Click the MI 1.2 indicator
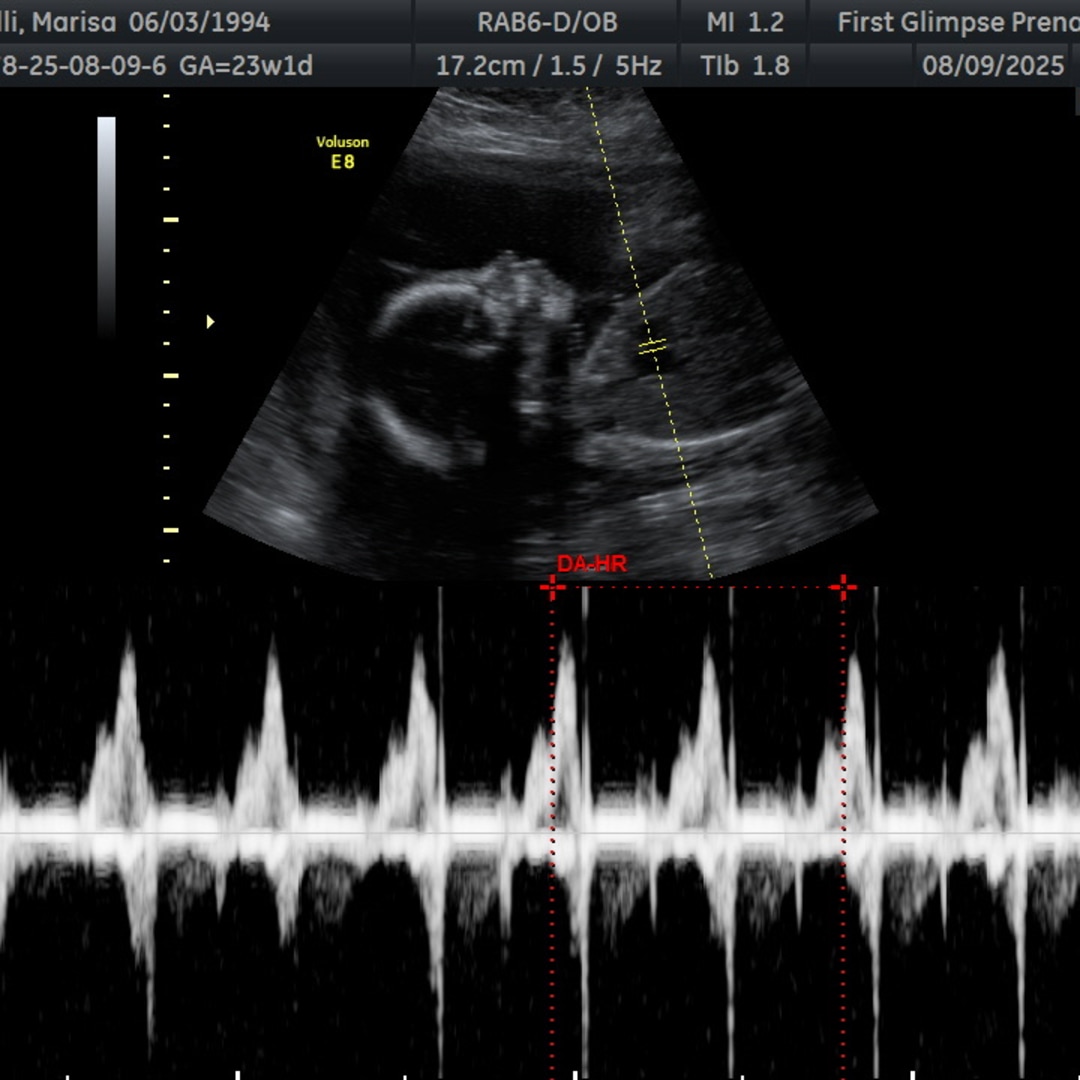Screen dimensions: 1080x1080 click(x=745, y=22)
